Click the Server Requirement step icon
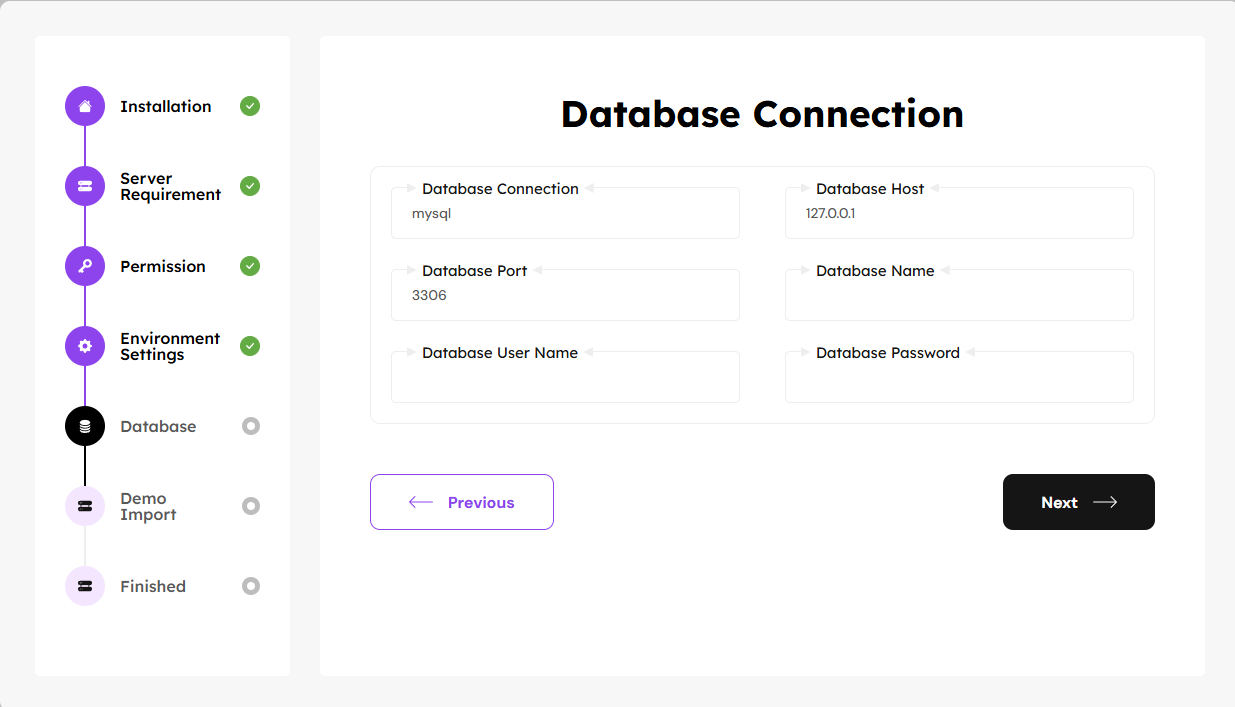This screenshot has width=1235, height=707. 85,186
